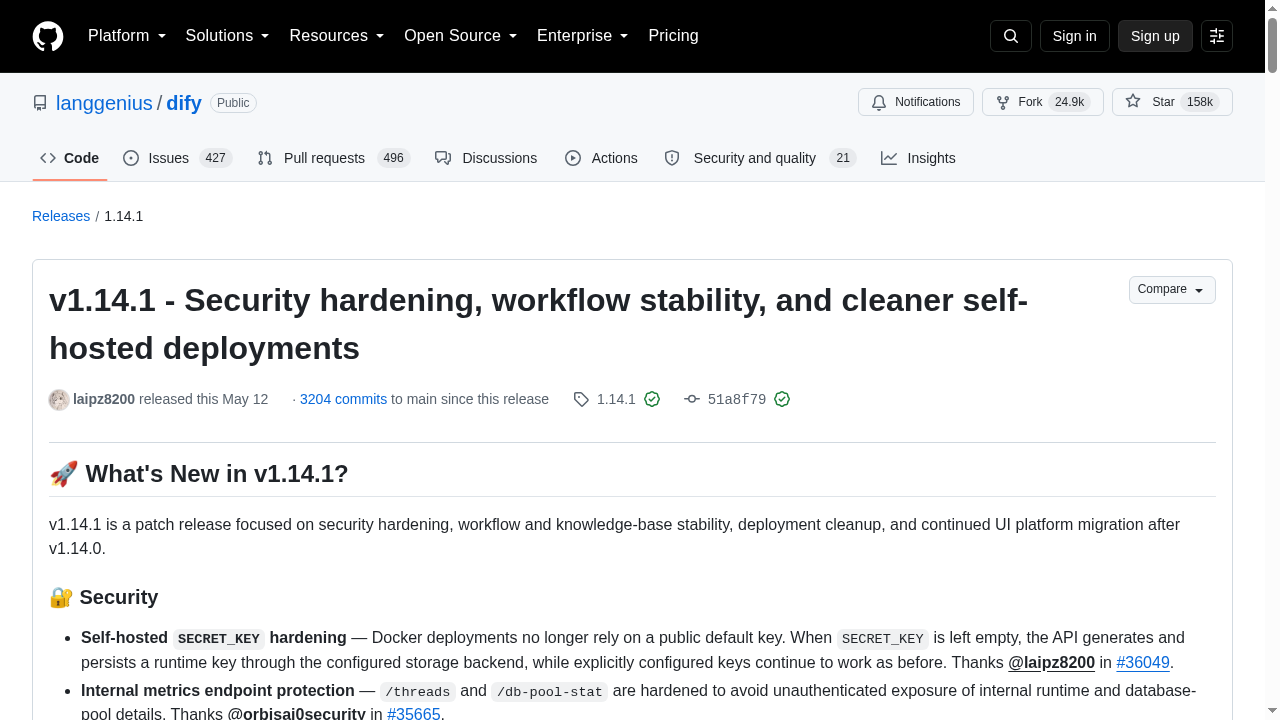Open laipz8200 author profile link
The height and width of the screenshot is (720, 1280).
click(x=104, y=399)
